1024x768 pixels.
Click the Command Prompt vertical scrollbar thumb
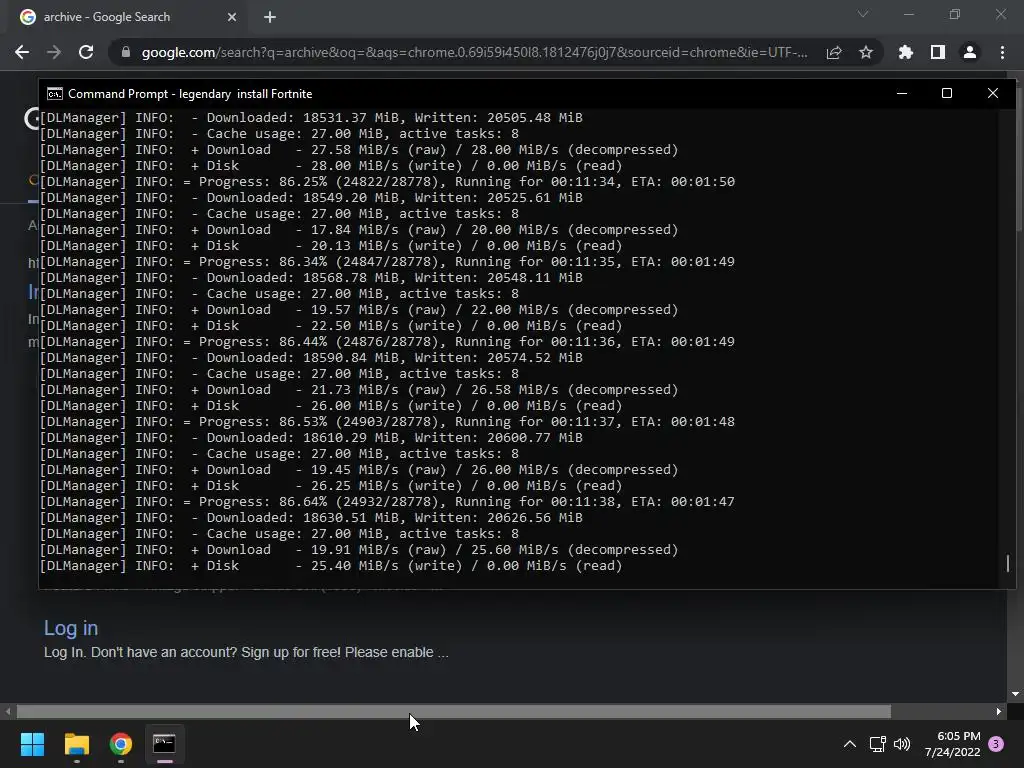(x=1008, y=563)
